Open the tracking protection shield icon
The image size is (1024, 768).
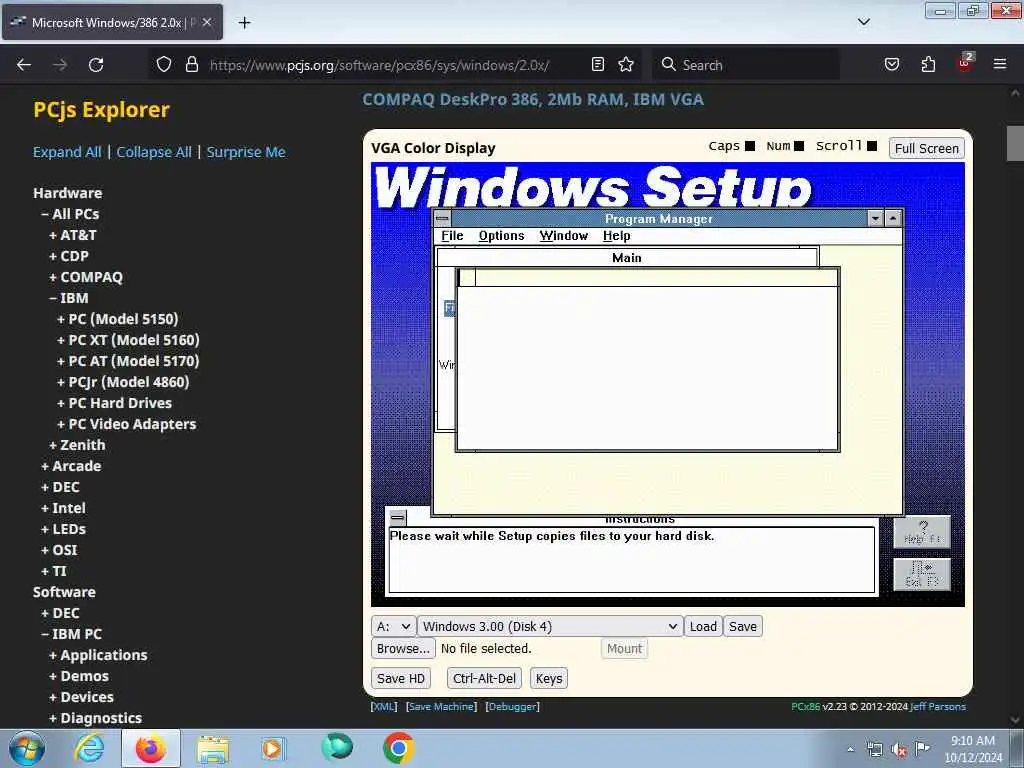[164, 65]
